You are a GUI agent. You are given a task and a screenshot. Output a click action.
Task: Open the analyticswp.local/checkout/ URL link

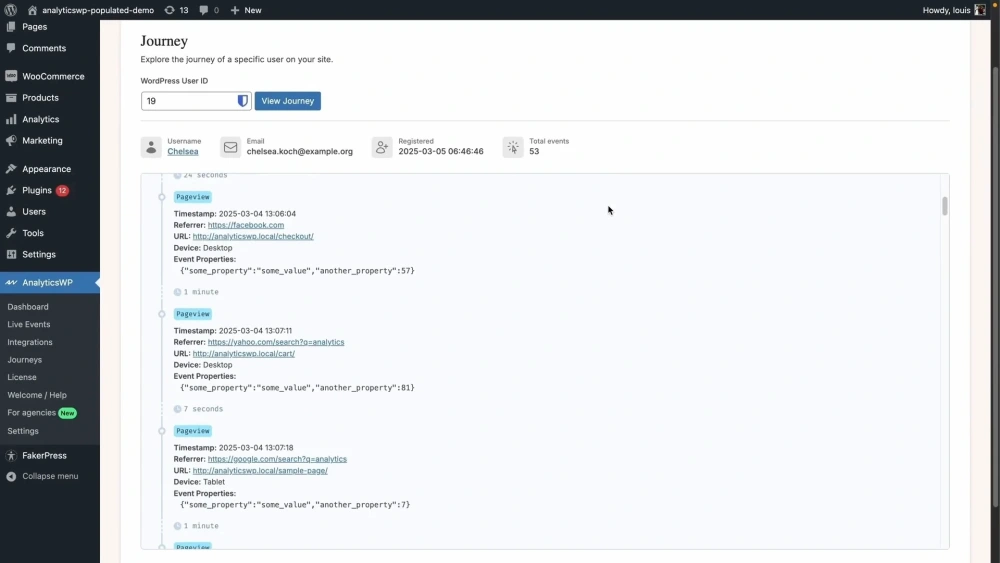(x=253, y=237)
